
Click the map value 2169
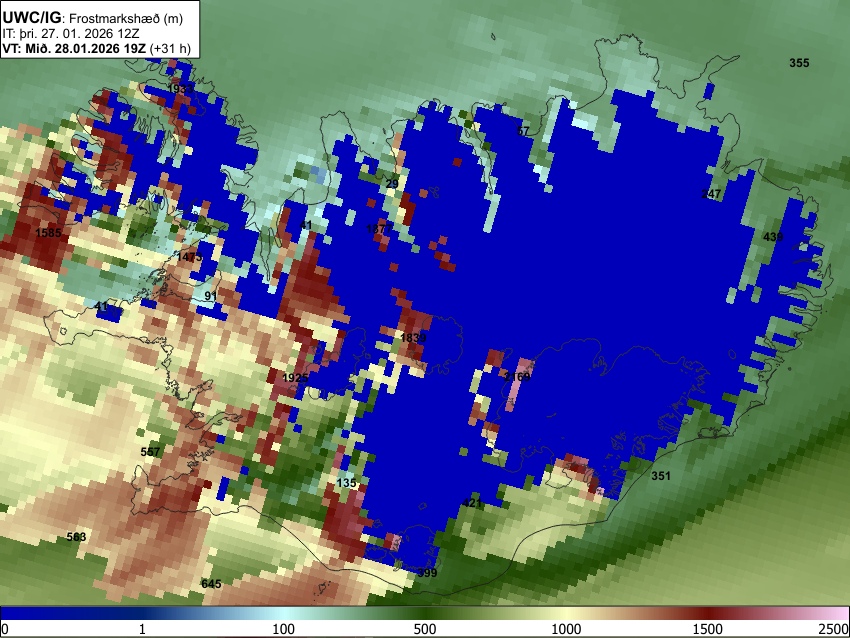pos(517,376)
